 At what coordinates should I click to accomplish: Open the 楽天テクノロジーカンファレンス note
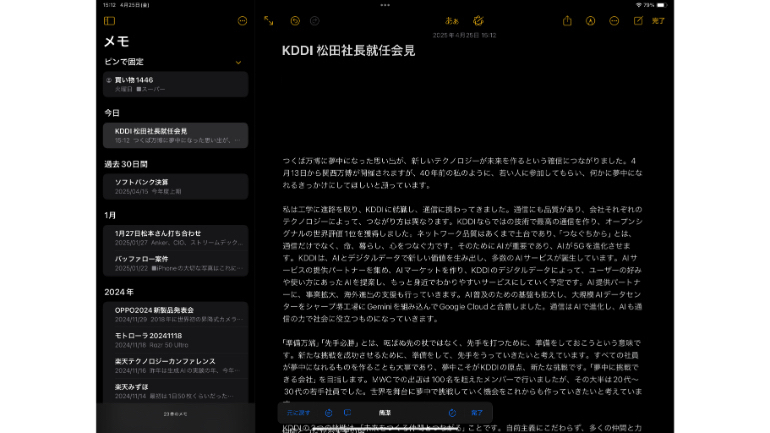[175, 365]
